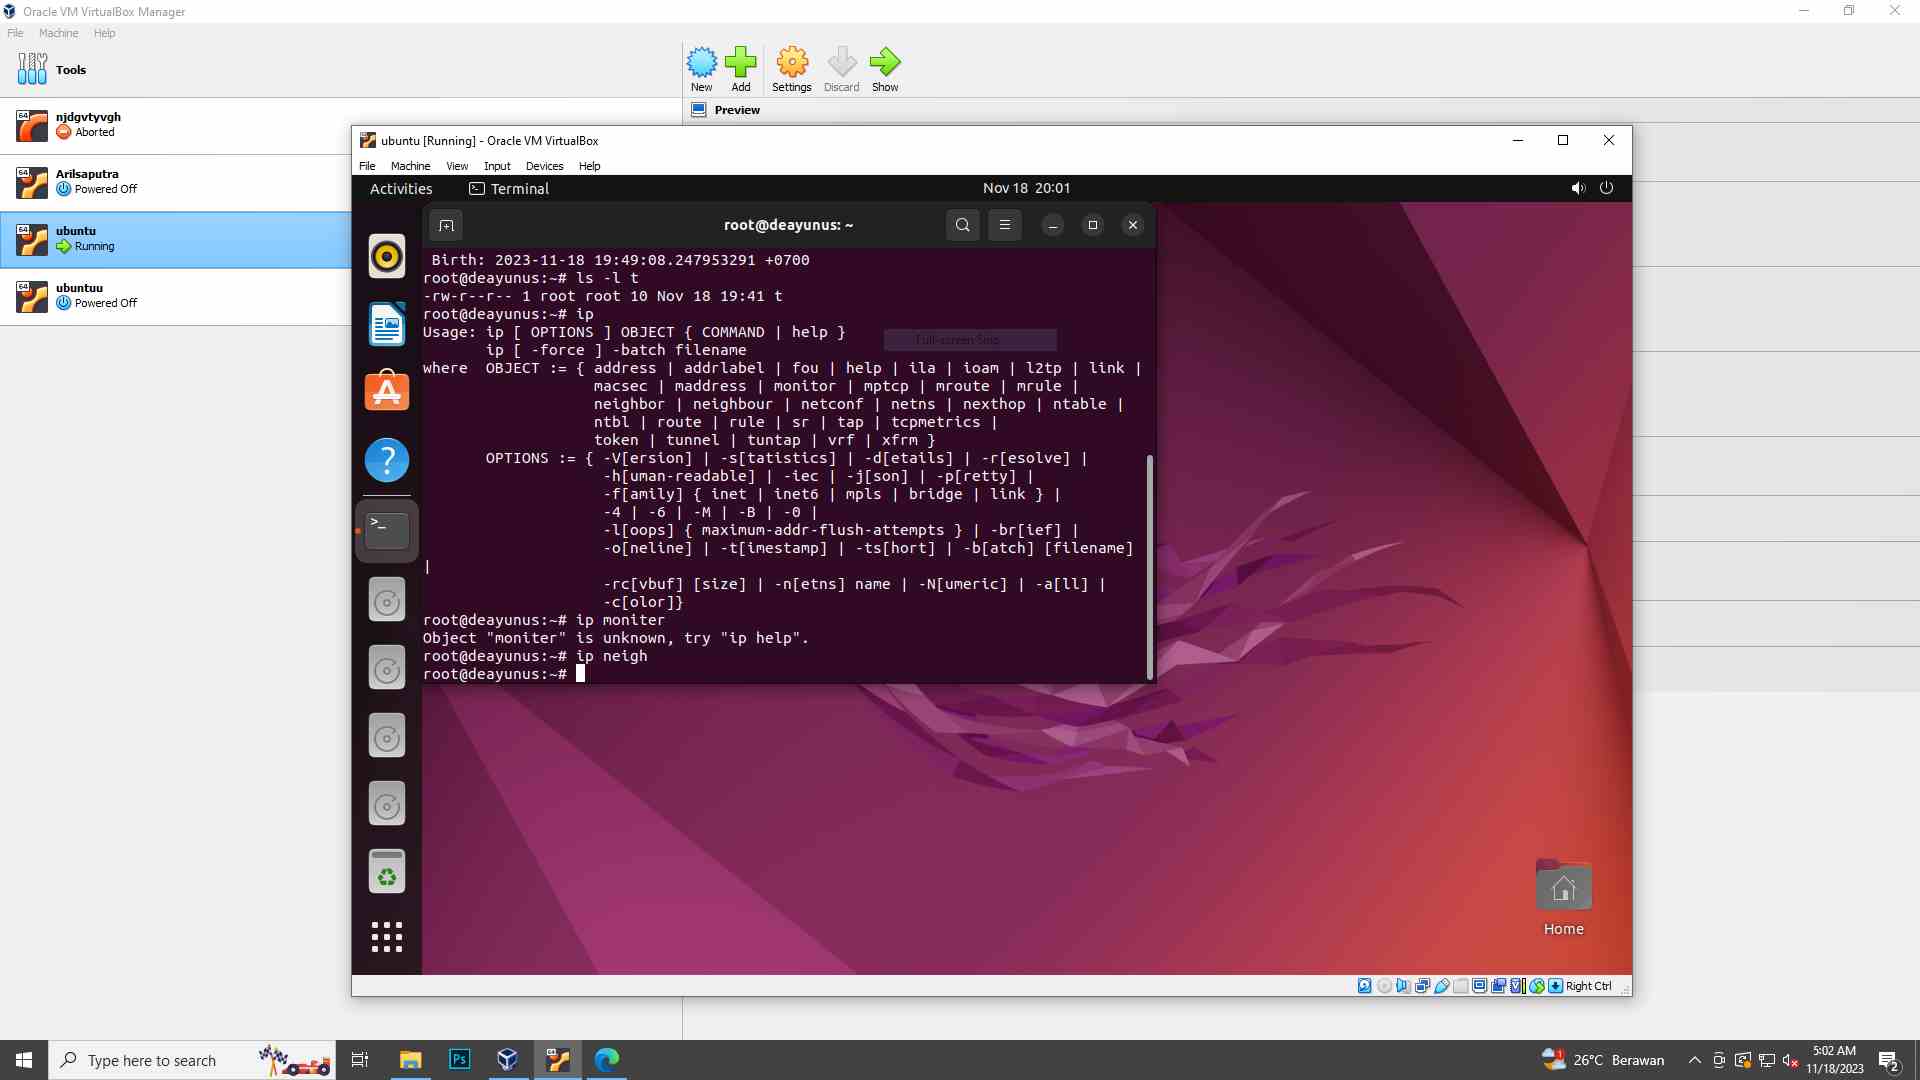Image resolution: width=1920 pixels, height=1080 pixels.
Task: Click the muted volume tray icon
Action: [x=1791, y=1060]
